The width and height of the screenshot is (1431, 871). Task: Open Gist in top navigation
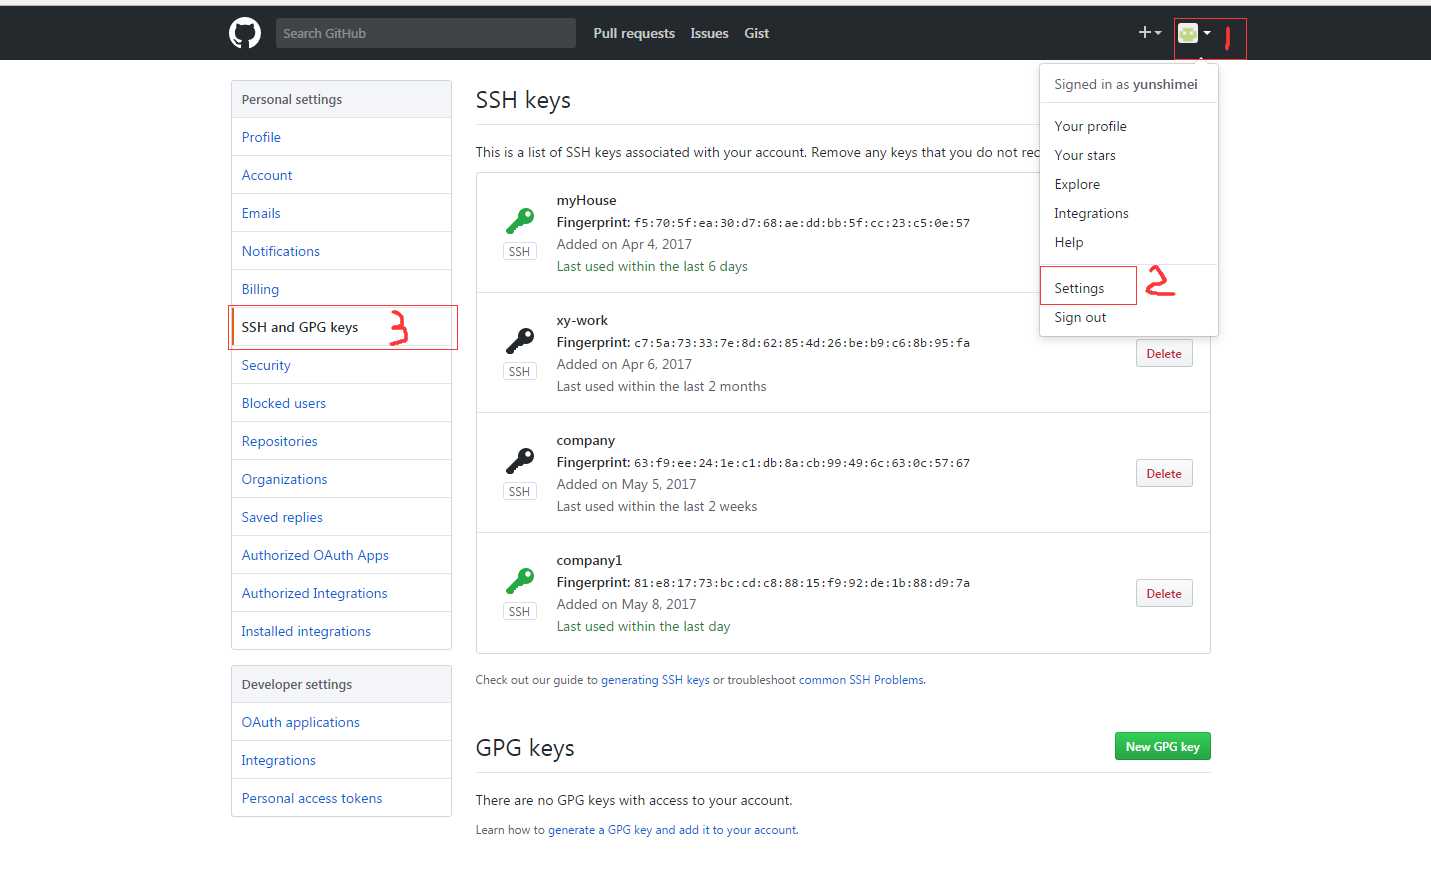pos(756,33)
